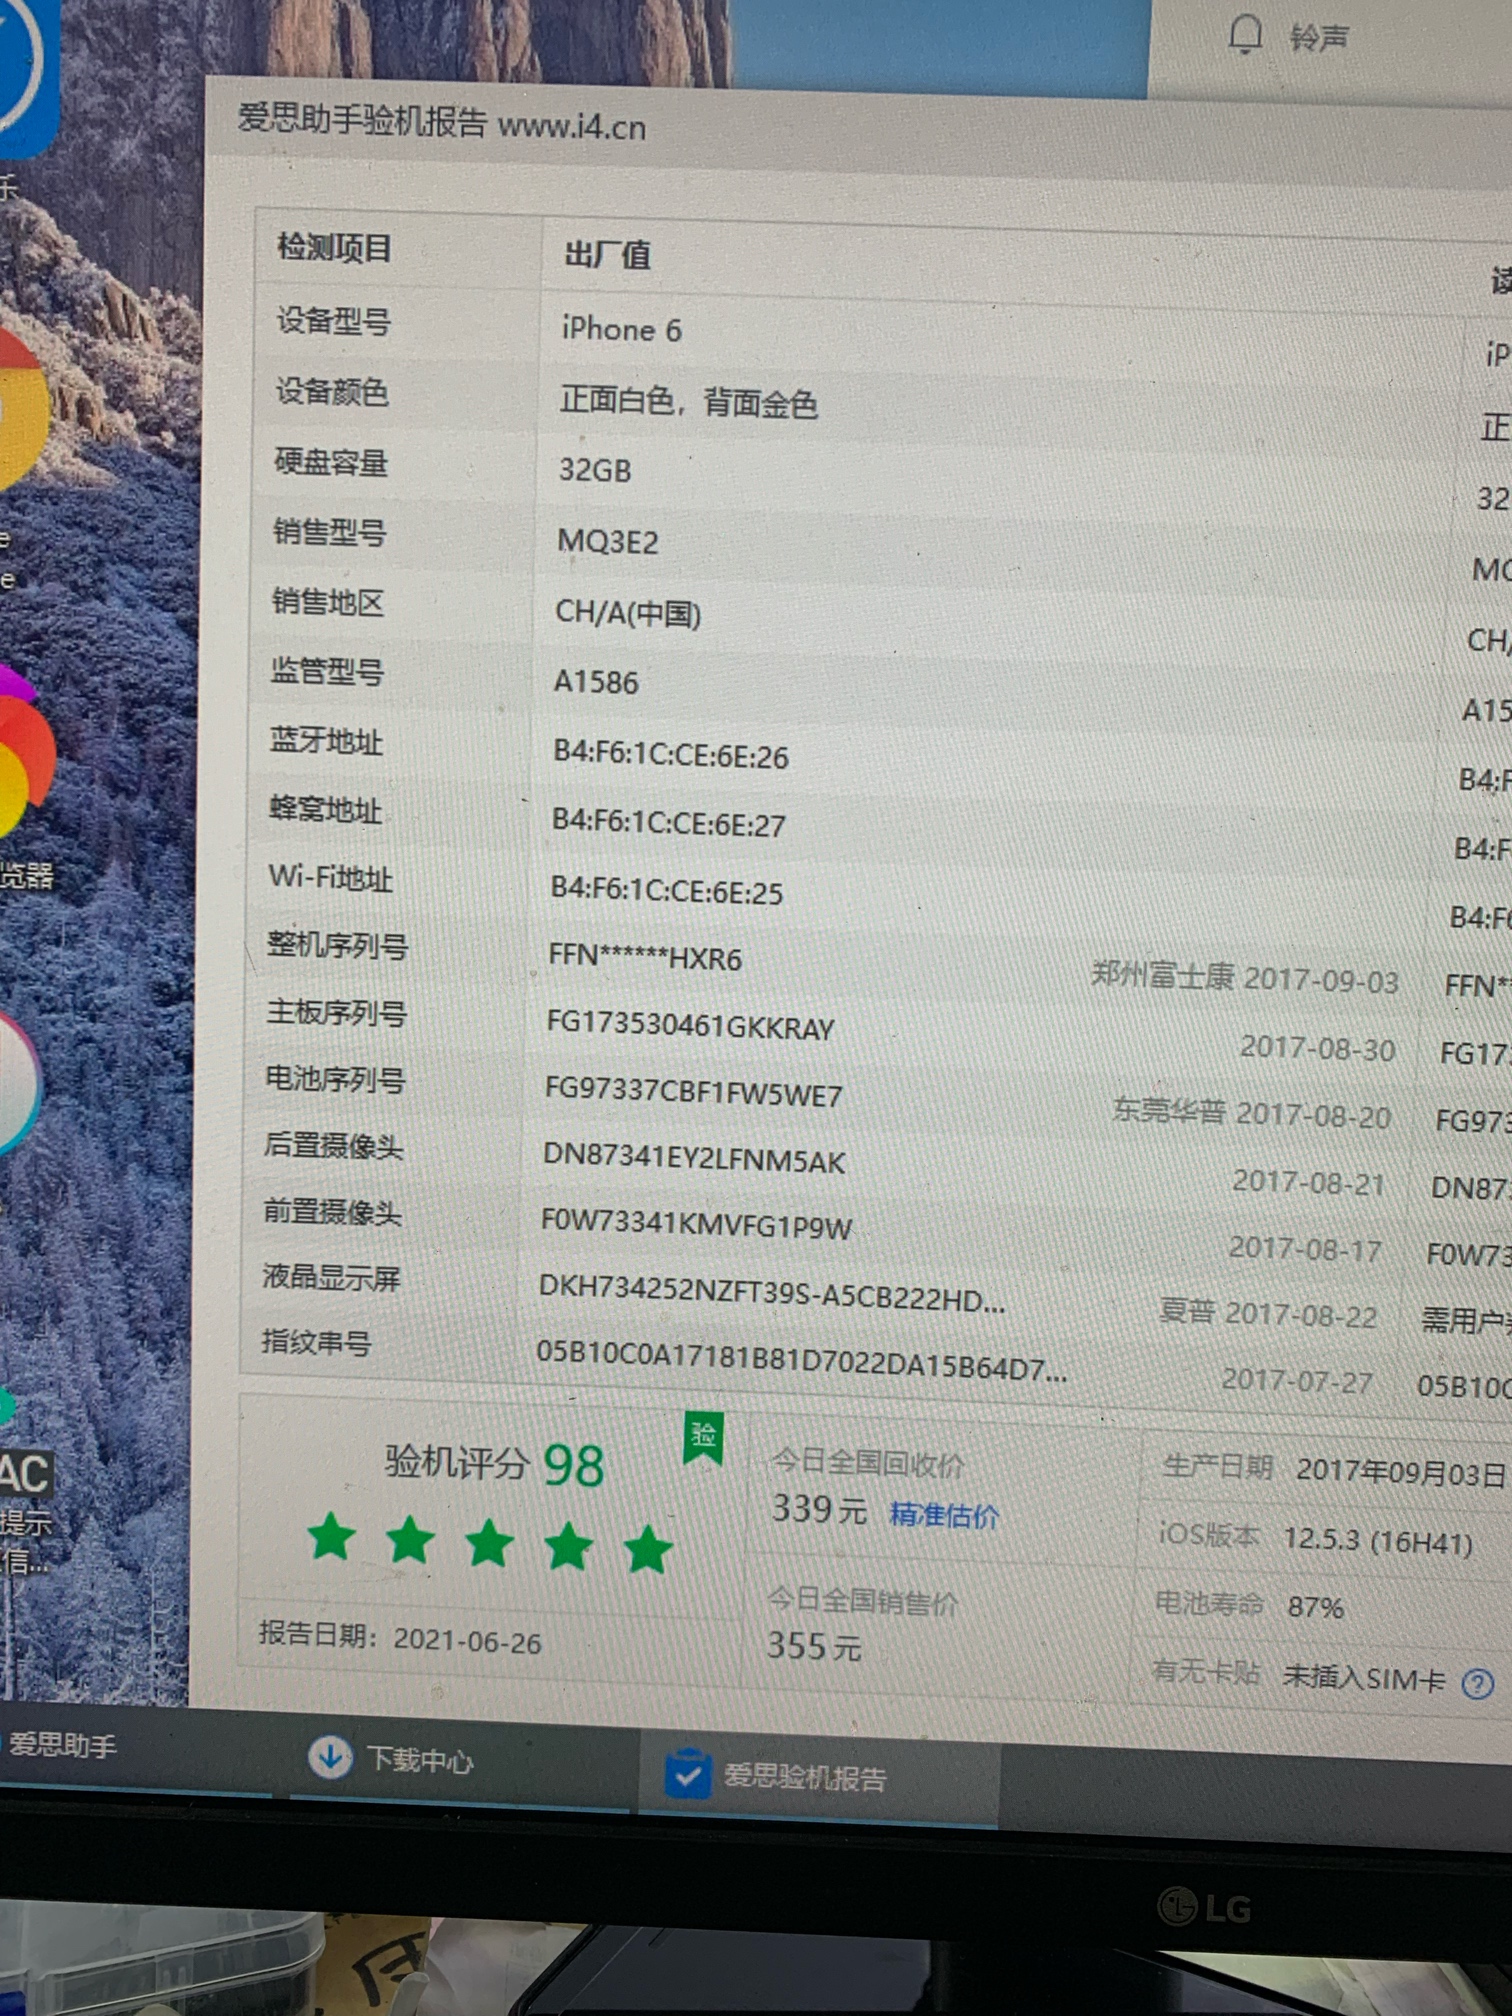Click the 郑州富士康 2017-09-03 entry
The width and height of the screenshot is (1512, 2016).
(x=1245, y=977)
